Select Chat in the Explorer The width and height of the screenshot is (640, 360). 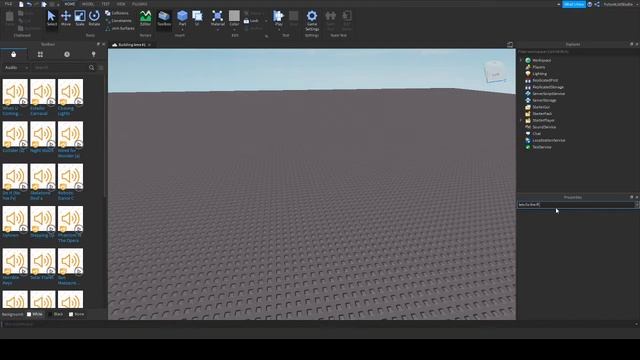point(536,133)
